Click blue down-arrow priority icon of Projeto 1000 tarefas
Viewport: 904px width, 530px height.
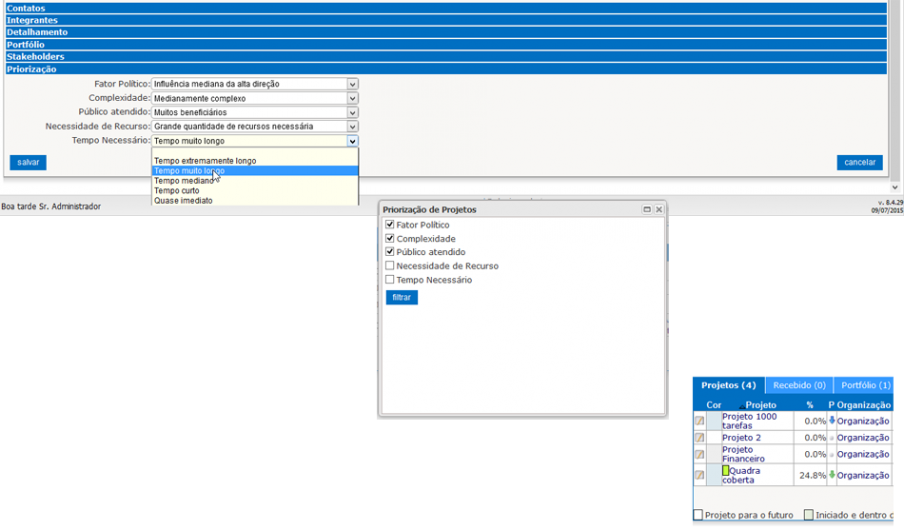click(x=831, y=421)
